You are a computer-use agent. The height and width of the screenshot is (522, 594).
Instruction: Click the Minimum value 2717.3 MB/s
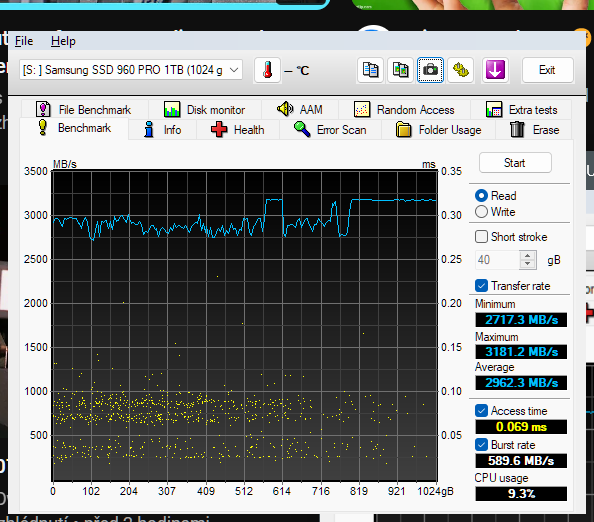click(521, 320)
